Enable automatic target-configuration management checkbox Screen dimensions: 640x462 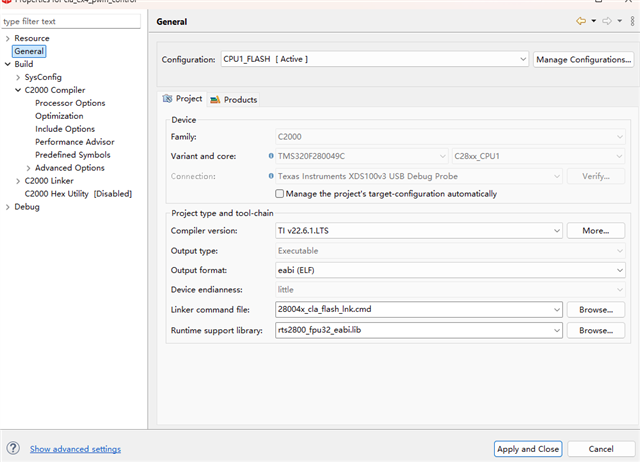(x=279, y=194)
